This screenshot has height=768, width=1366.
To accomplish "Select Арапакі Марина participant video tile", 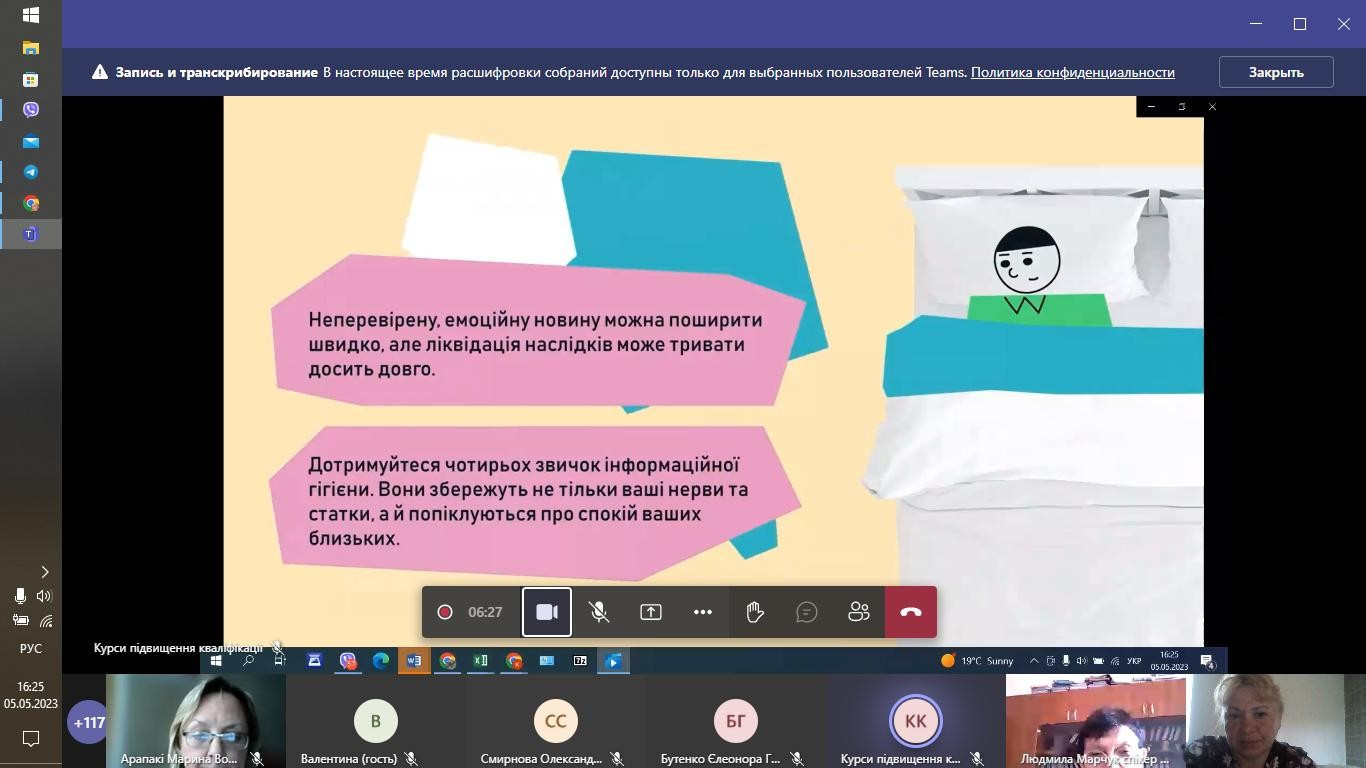I will 196,721.
